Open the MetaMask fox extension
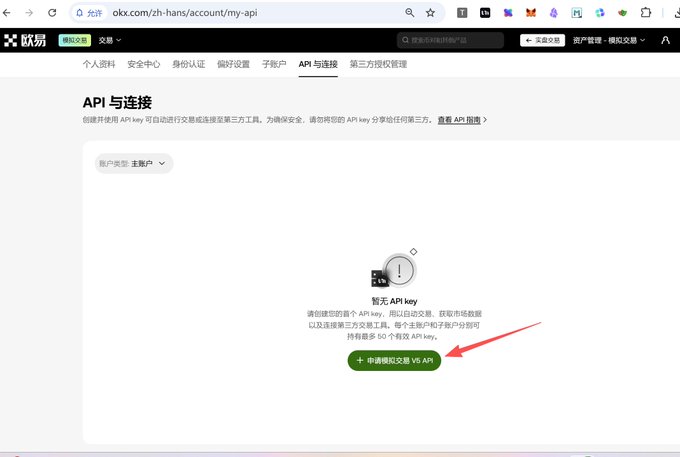Image resolution: width=680 pixels, height=457 pixels. click(531, 13)
